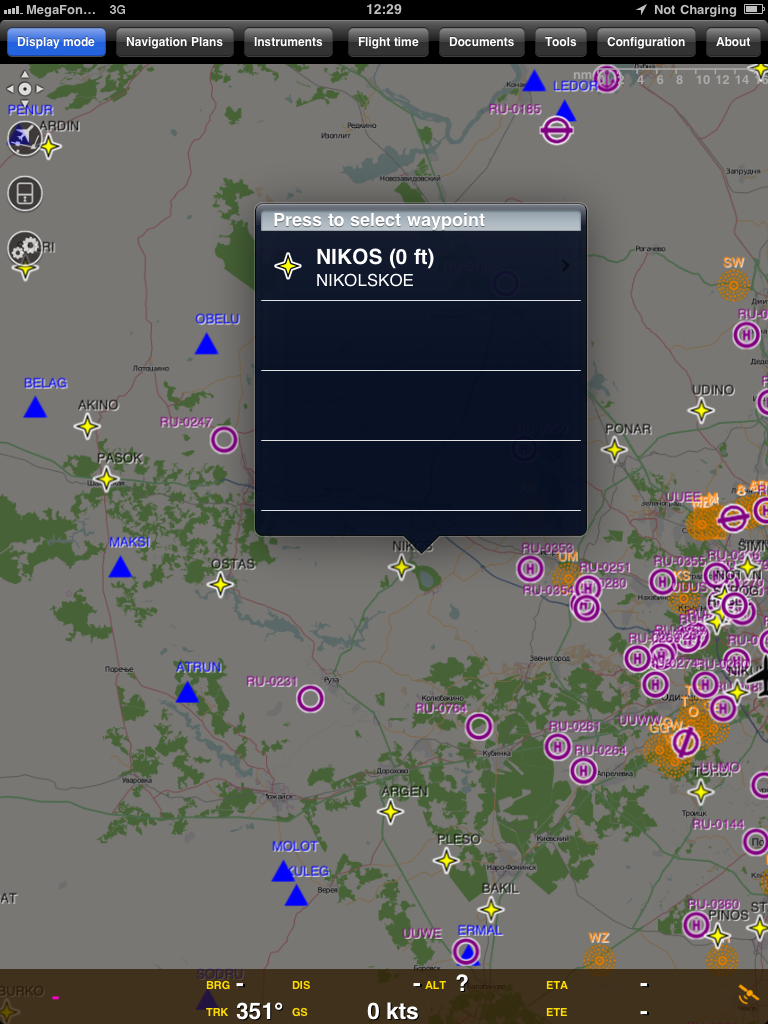
Task: Open the Instruments menu
Action: point(288,42)
